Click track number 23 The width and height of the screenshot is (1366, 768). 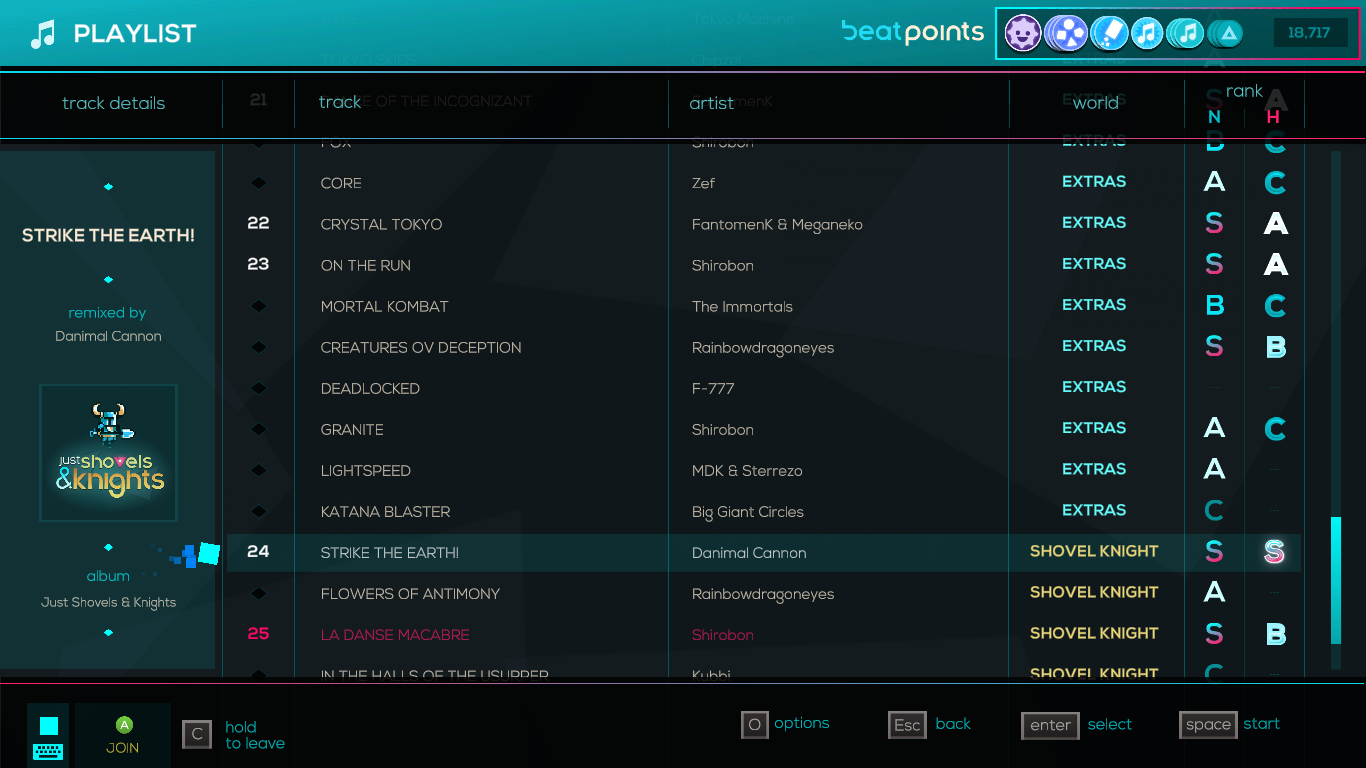(x=258, y=264)
